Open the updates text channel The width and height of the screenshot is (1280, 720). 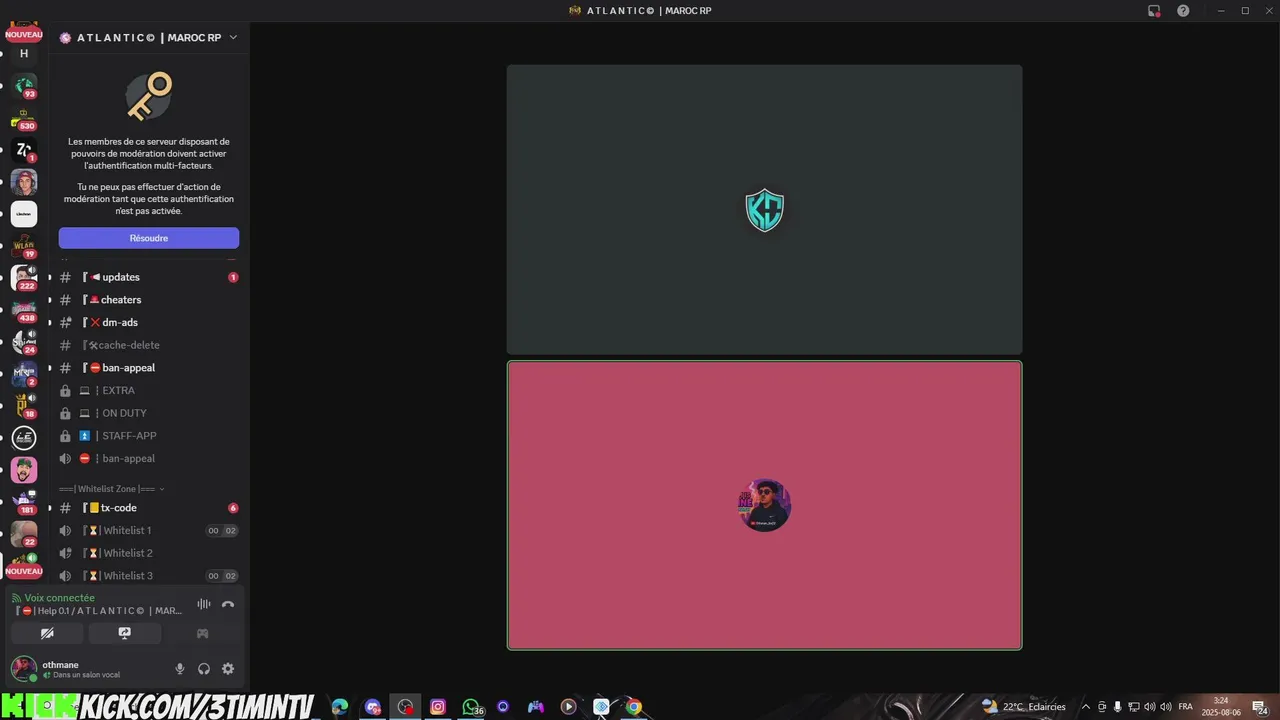pos(149,277)
